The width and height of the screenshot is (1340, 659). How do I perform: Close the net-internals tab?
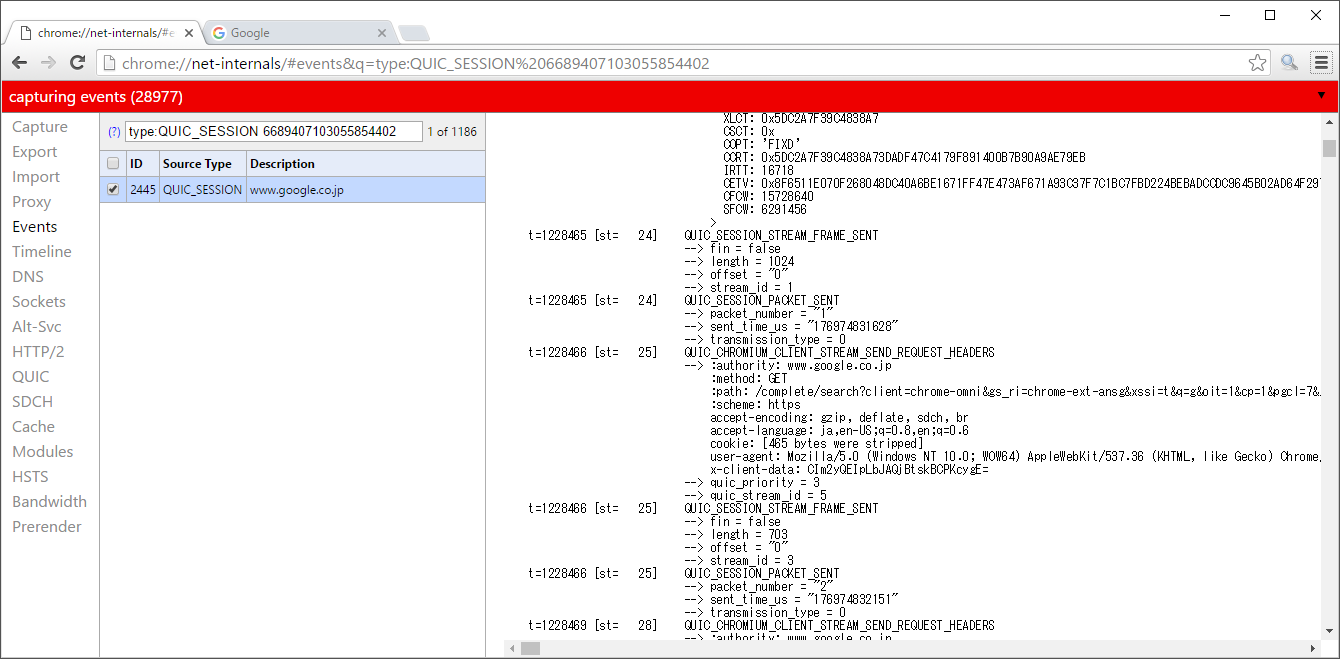click(189, 33)
